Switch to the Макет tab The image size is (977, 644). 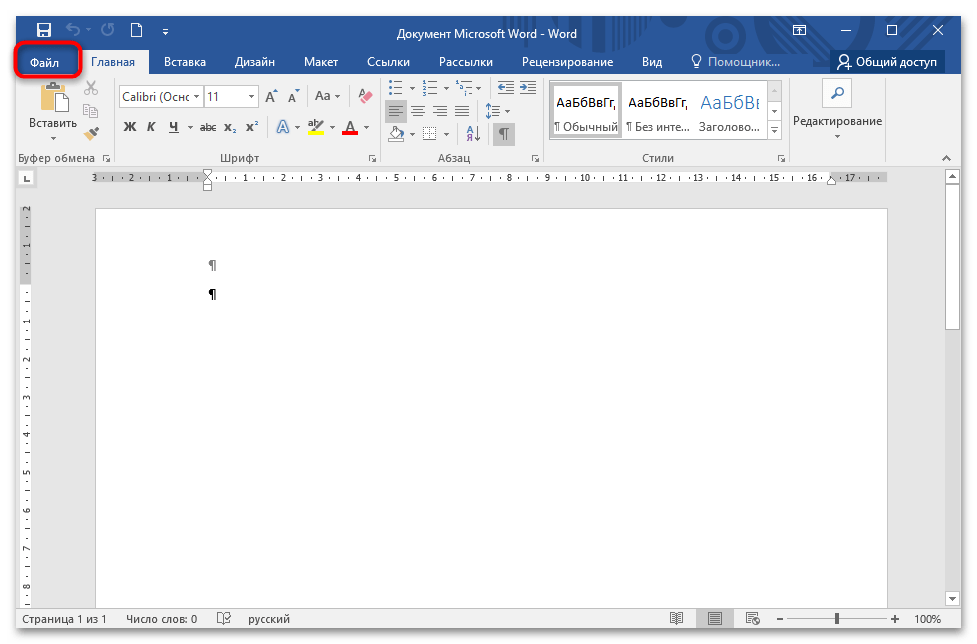(x=321, y=62)
